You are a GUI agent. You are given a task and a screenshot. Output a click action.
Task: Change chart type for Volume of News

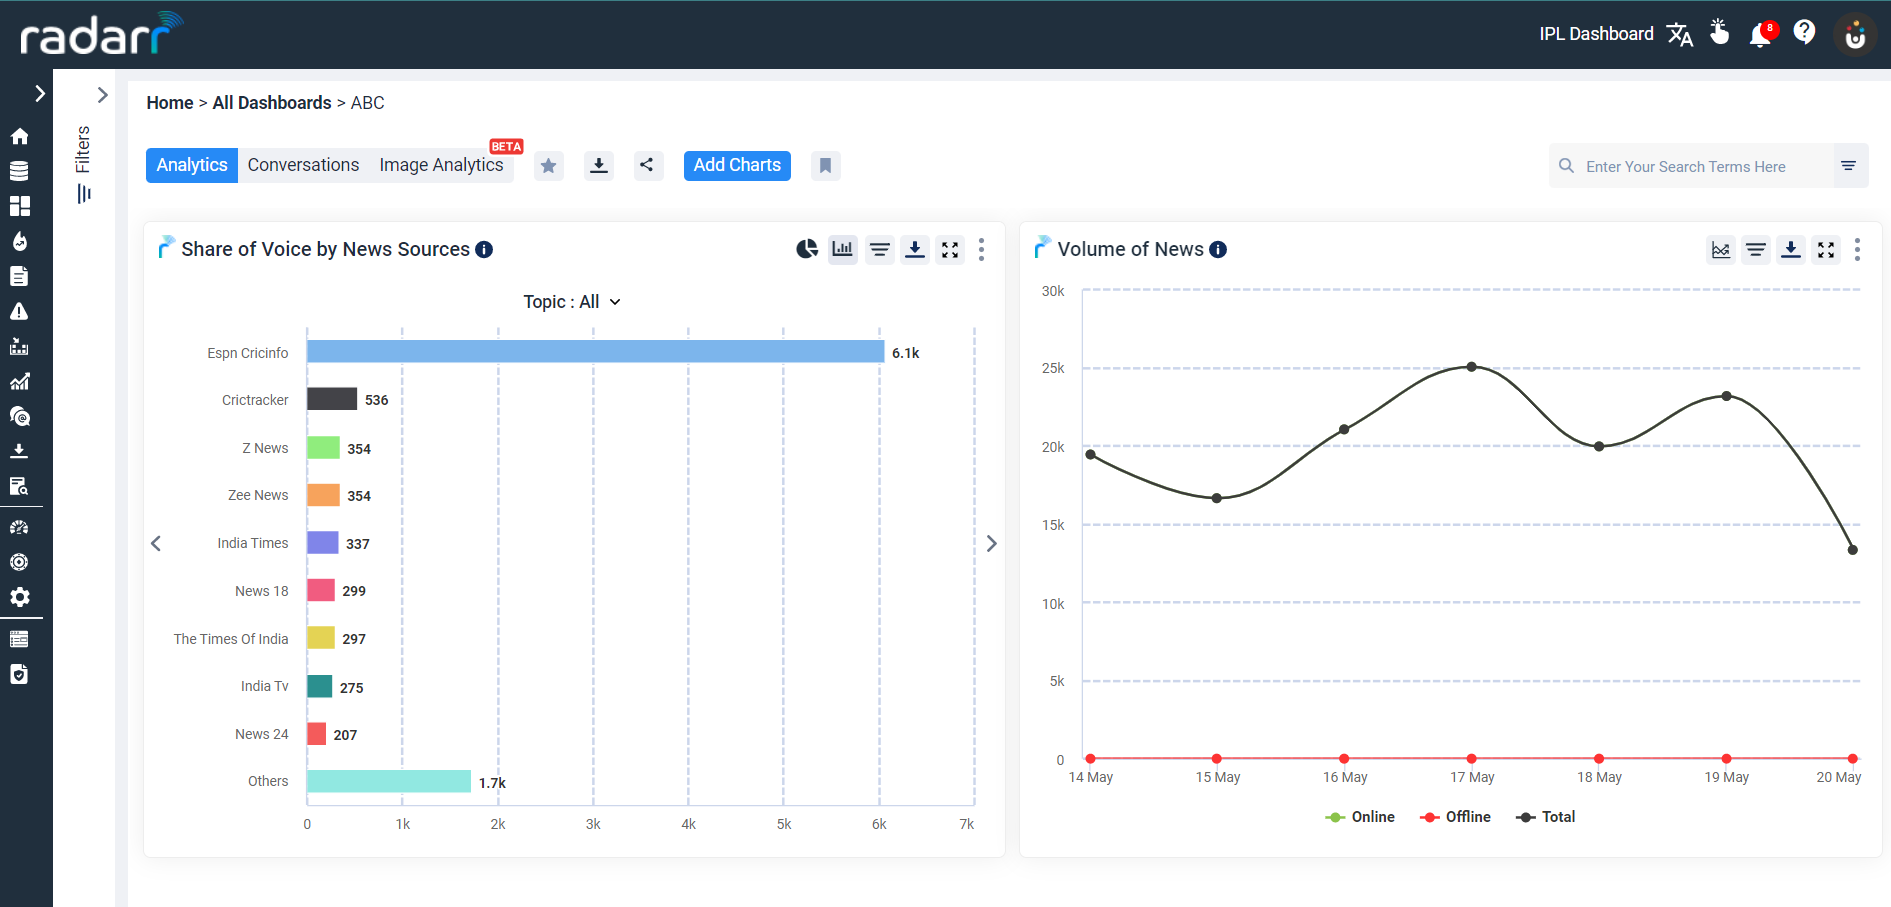[x=1720, y=249]
